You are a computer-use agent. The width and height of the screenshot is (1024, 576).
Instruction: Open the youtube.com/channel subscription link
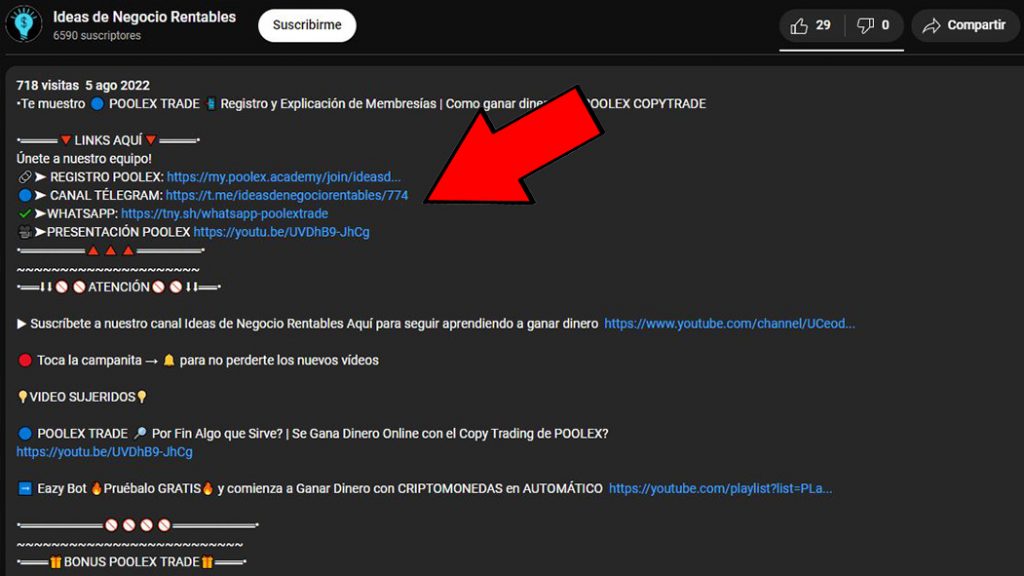(729, 324)
